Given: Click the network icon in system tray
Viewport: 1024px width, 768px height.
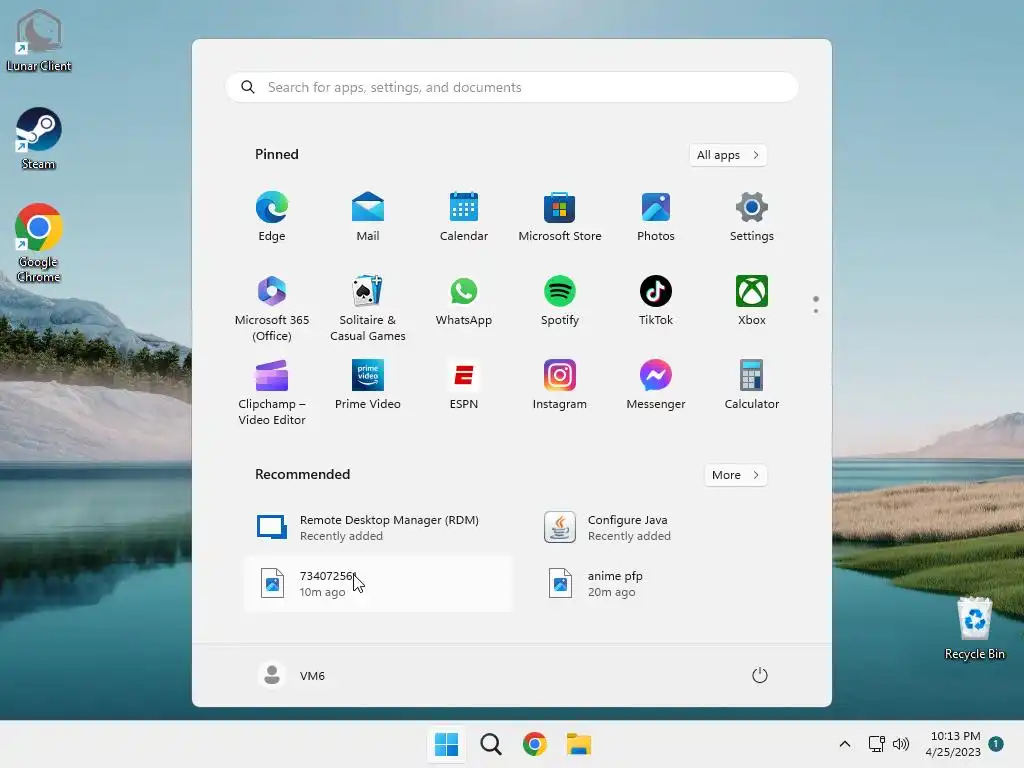Looking at the screenshot, I should pyautogui.click(x=876, y=744).
